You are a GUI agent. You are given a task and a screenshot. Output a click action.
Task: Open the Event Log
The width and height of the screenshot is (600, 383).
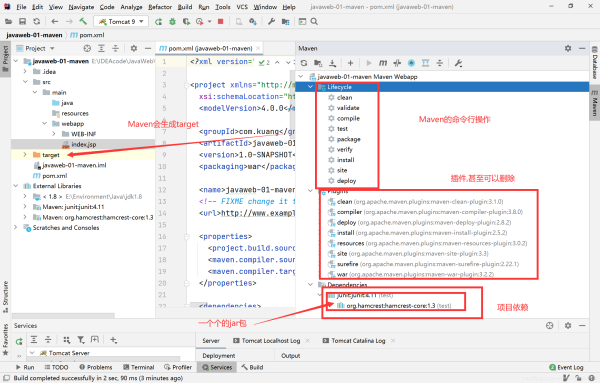pos(566,367)
